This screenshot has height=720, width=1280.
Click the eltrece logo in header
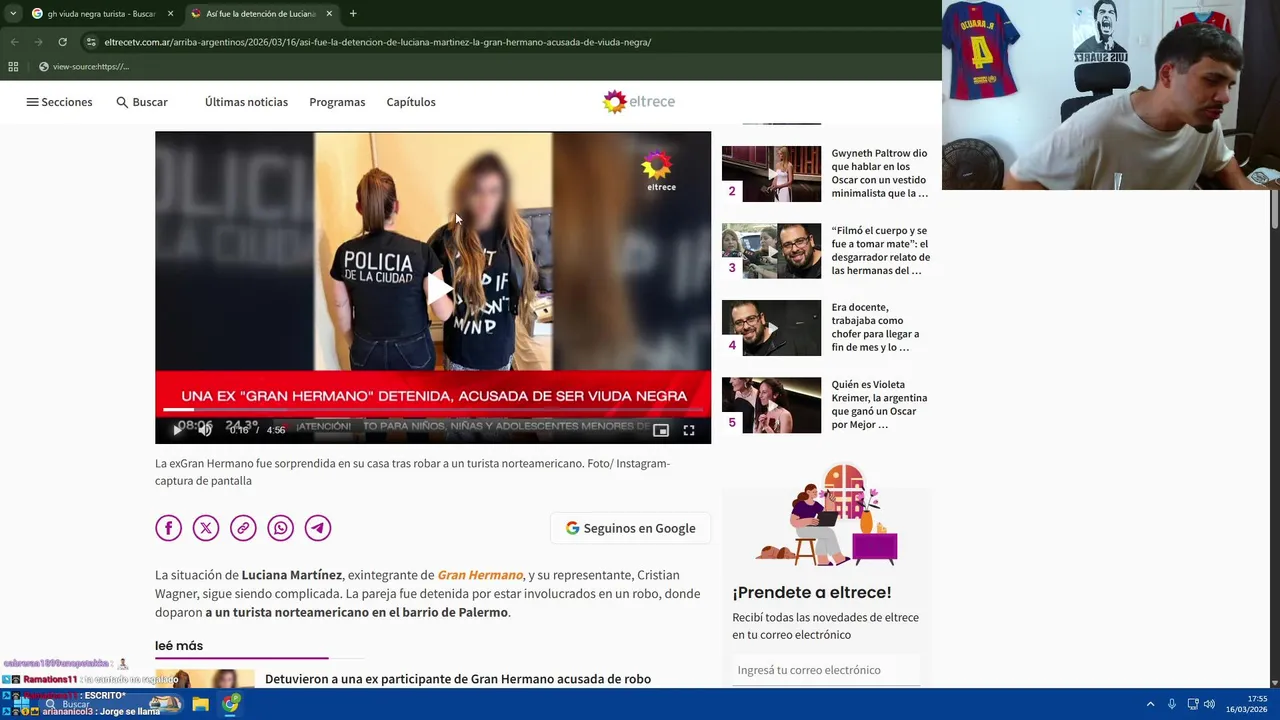(639, 102)
